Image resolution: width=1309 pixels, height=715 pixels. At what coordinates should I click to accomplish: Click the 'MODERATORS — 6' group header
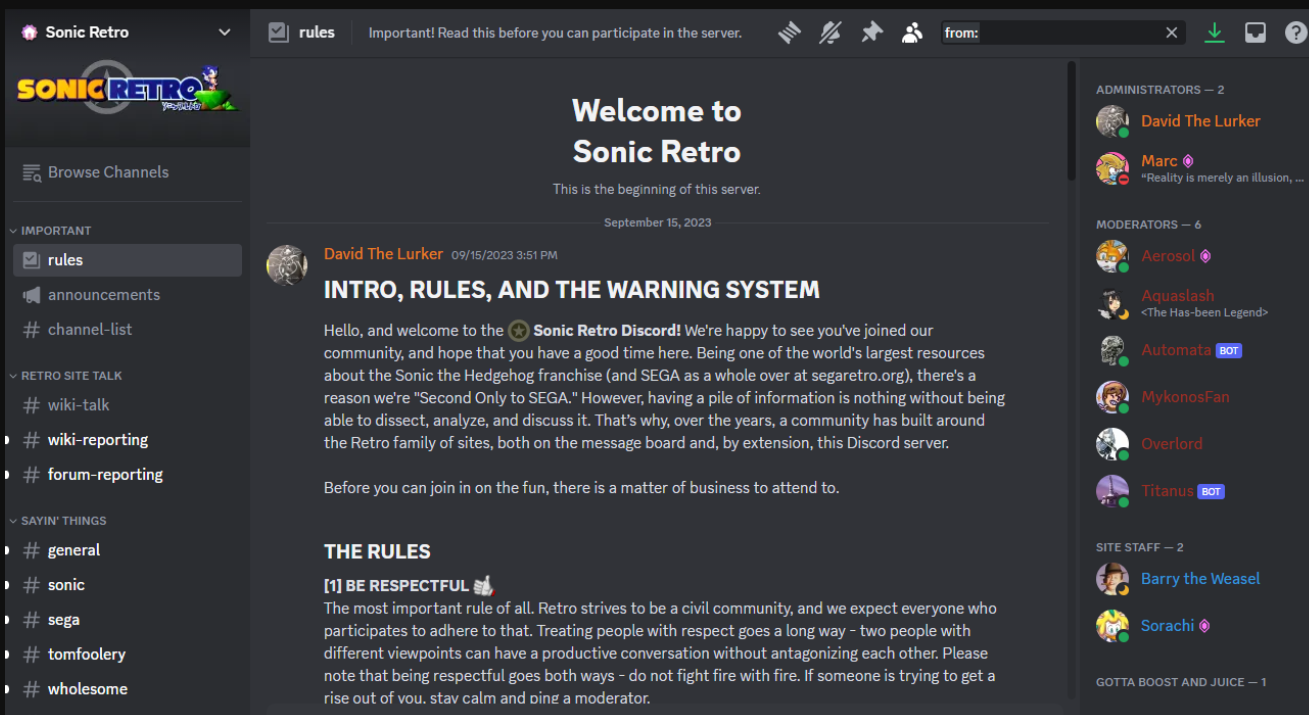1148,225
